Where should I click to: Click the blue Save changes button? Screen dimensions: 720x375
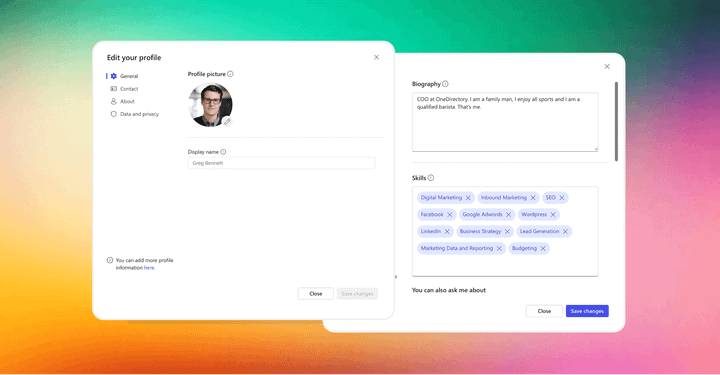click(x=587, y=311)
